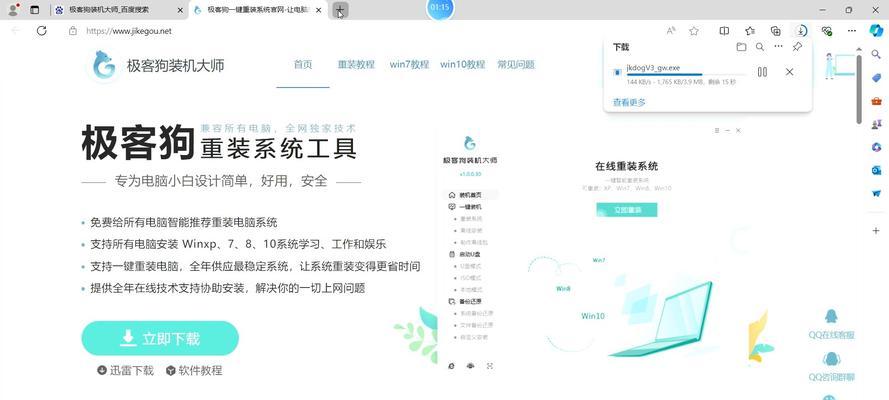Reload the current page

pos(41,31)
